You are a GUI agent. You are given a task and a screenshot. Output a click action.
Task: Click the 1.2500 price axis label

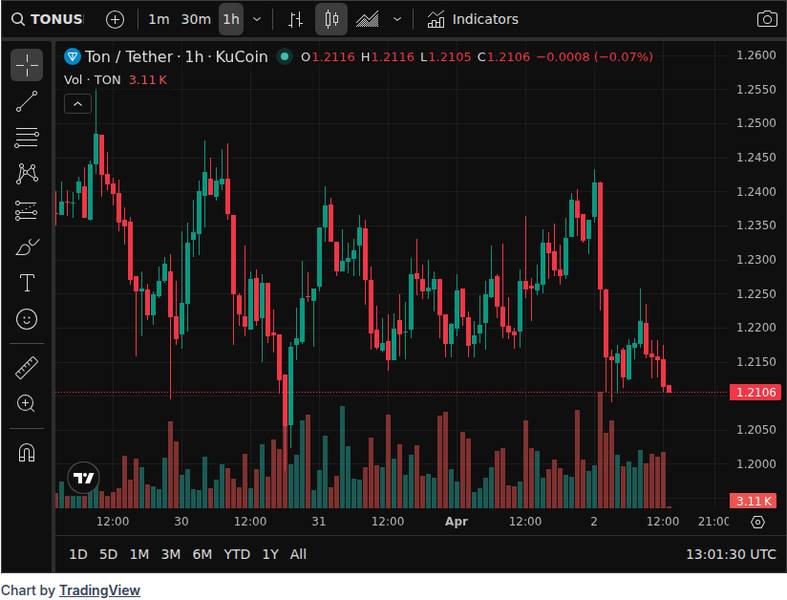tap(756, 123)
